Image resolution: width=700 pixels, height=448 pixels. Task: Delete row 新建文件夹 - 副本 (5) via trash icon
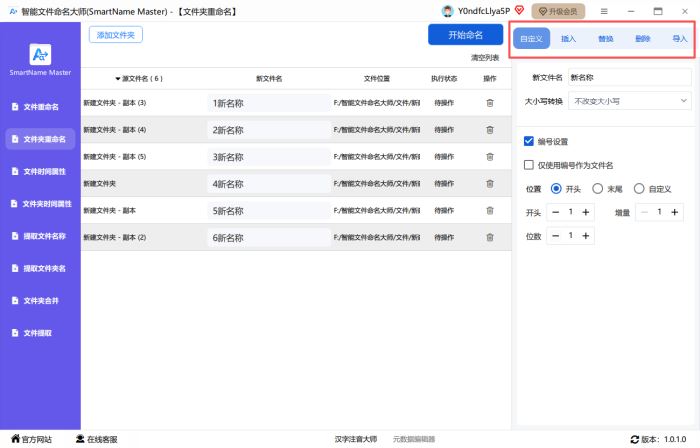coord(489,157)
